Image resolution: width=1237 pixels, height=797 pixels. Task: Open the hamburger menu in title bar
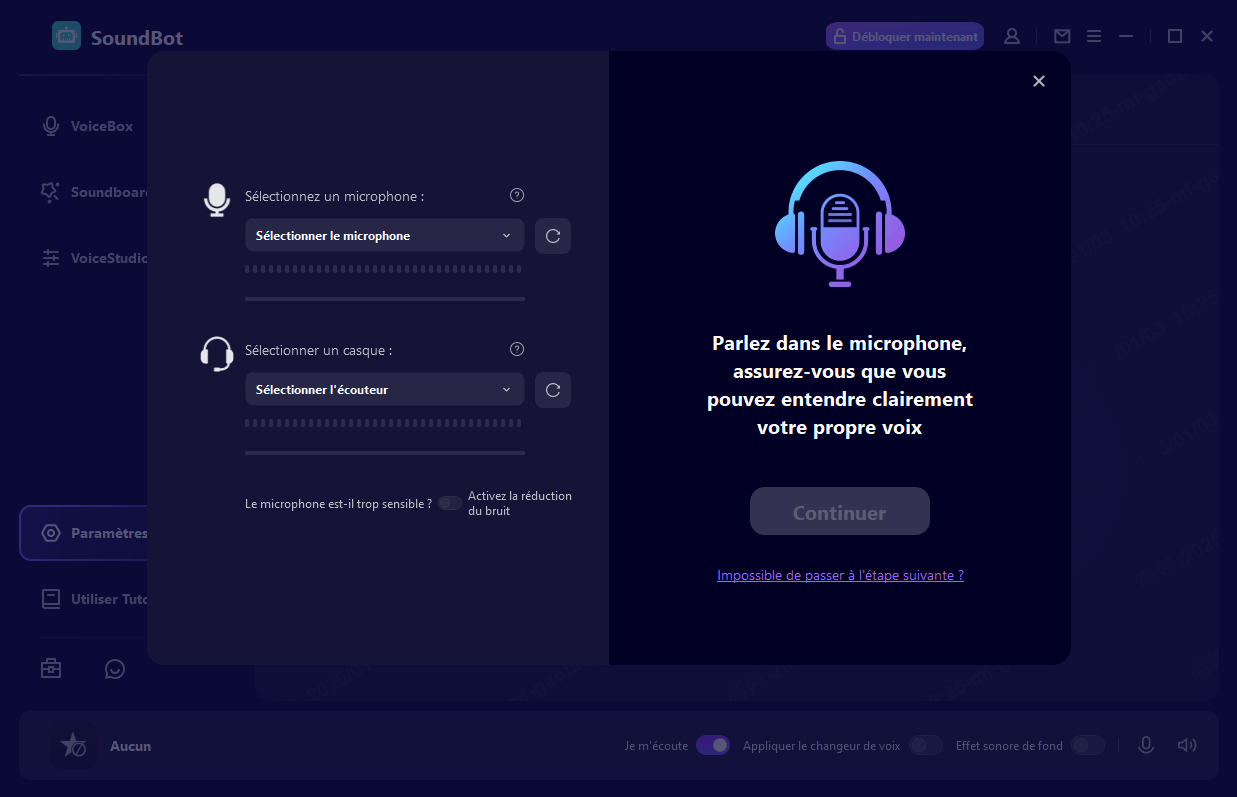(1094, 36)
